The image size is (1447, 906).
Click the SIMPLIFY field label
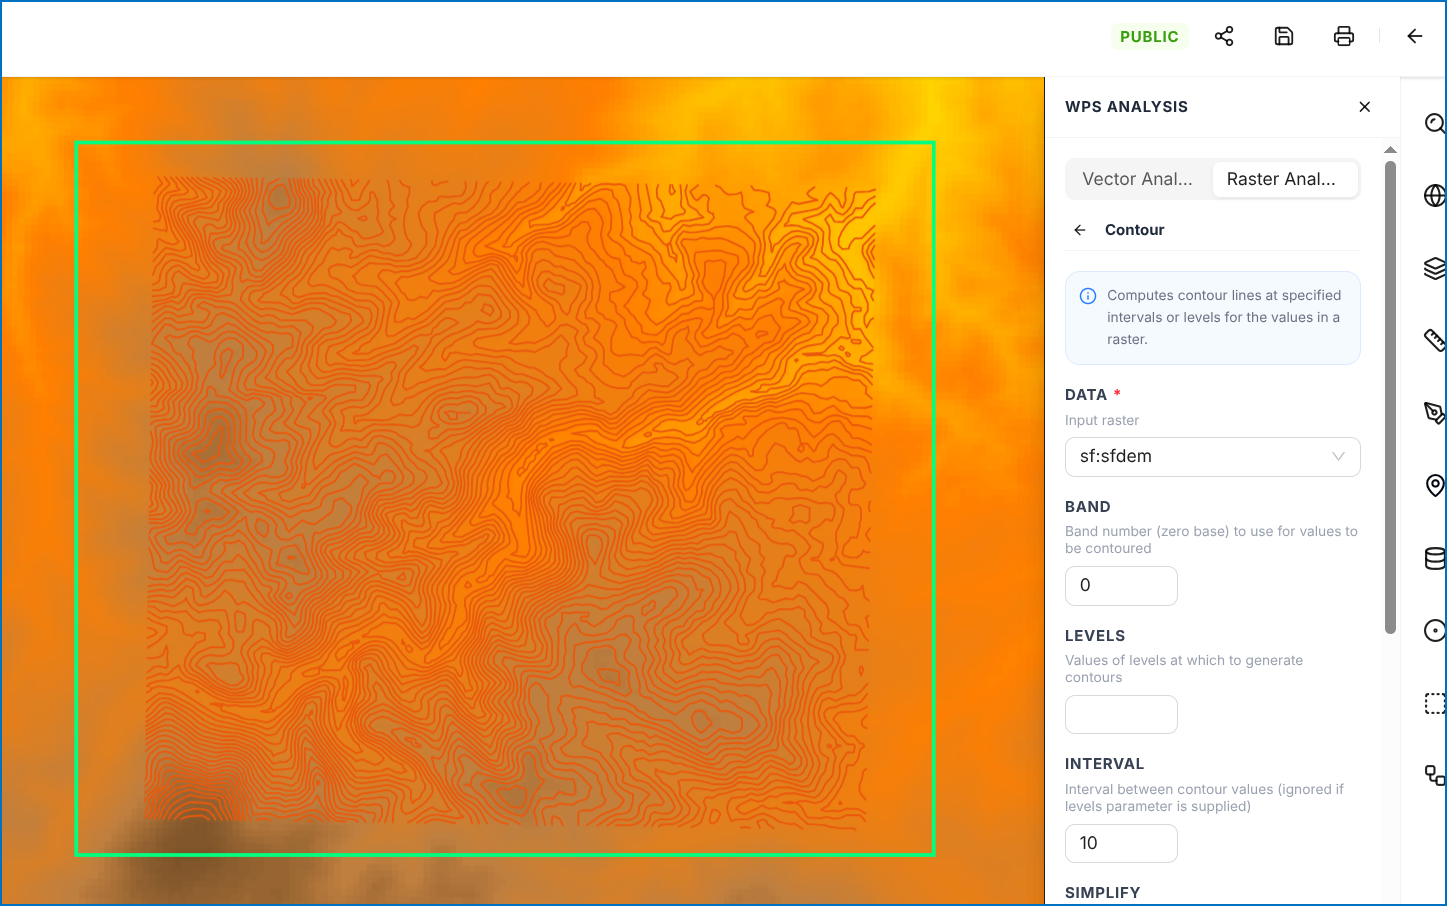click(x=1102, y=893)
